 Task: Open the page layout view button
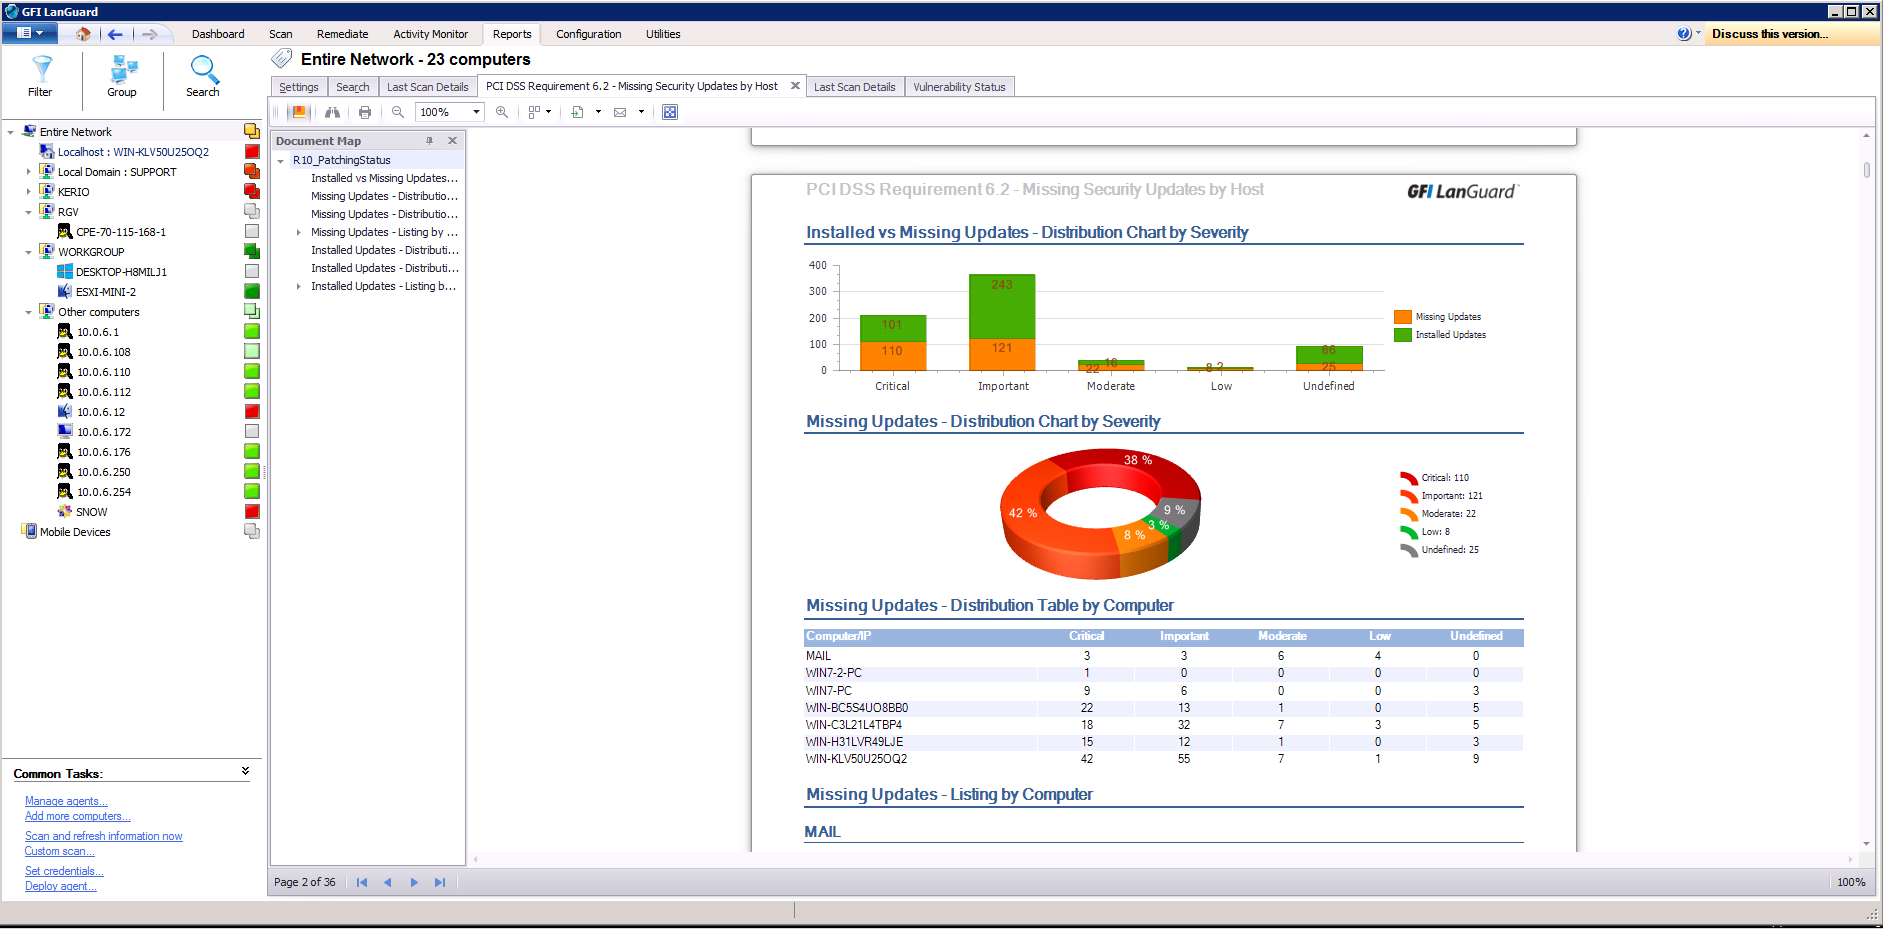coord(535,112)
